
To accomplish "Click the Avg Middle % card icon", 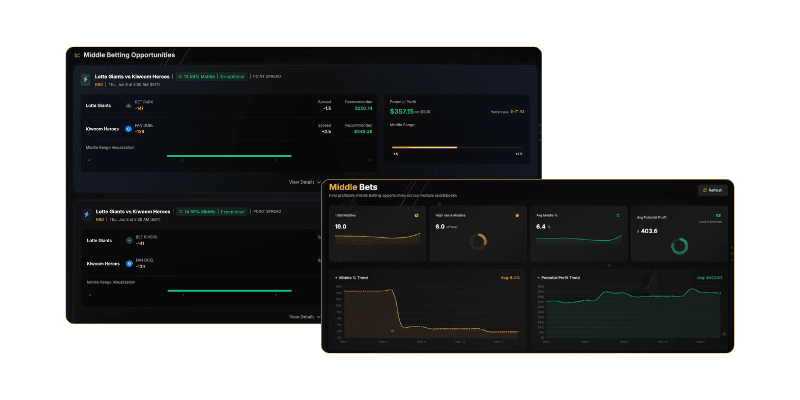I will click(x=617, y=215).
